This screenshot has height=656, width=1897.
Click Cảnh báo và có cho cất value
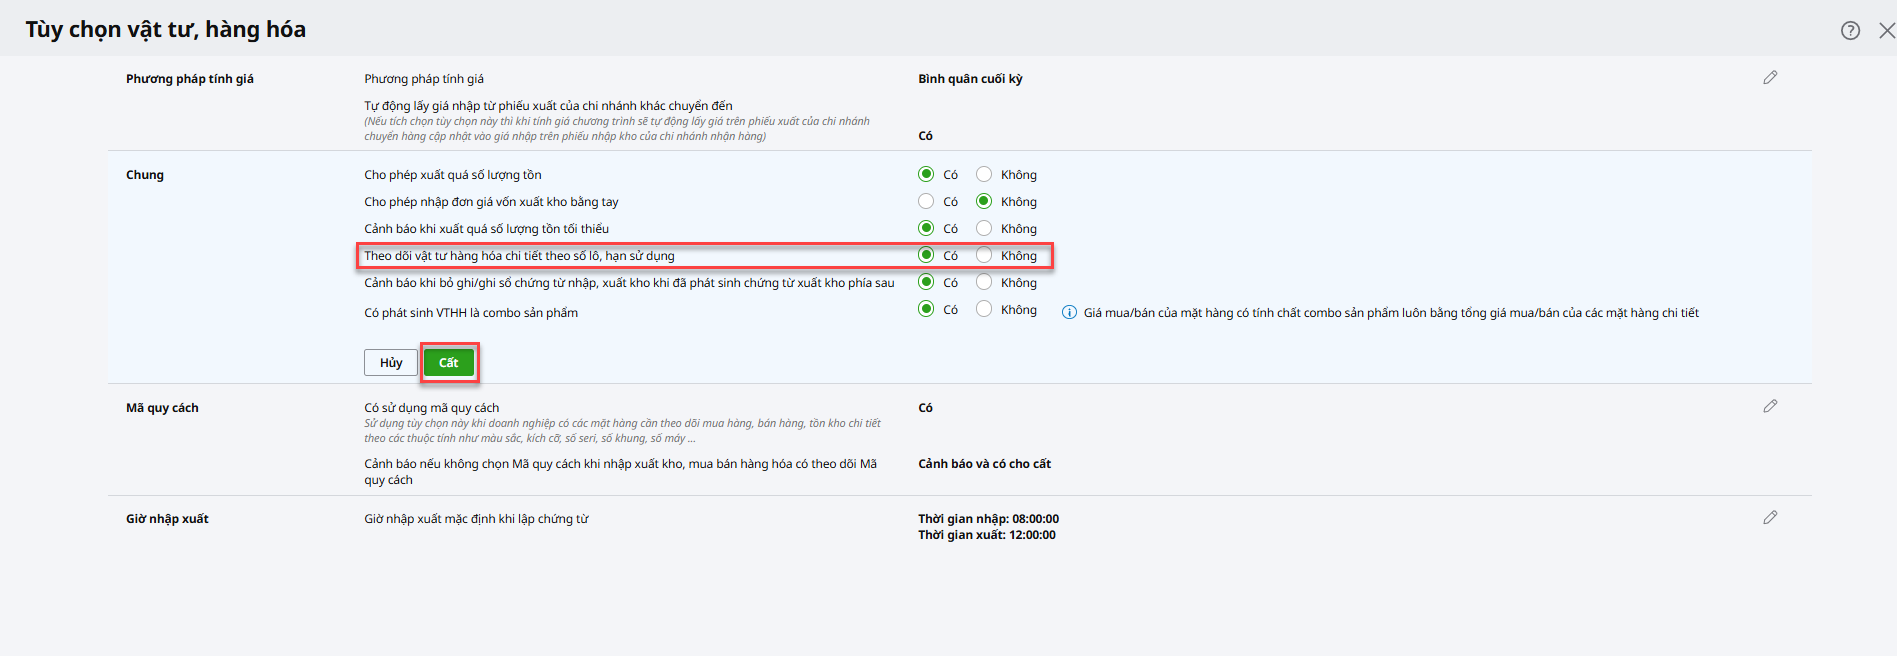(984, 464)
